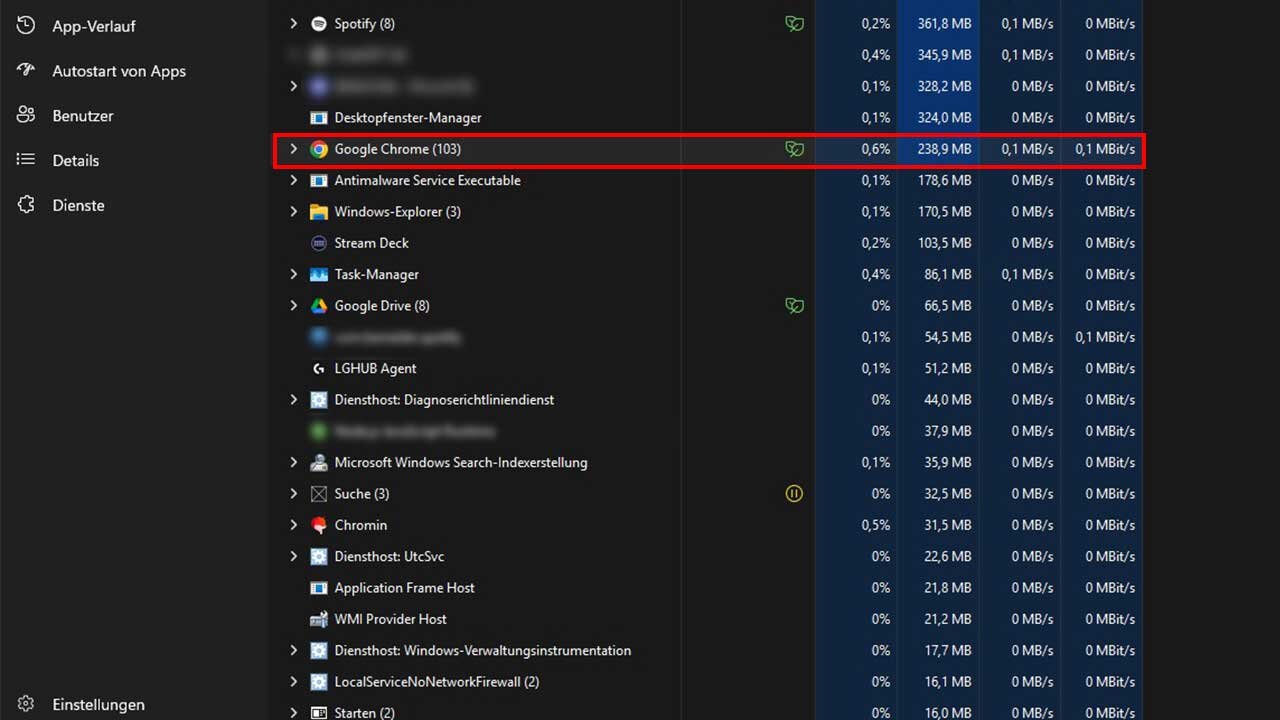Click the yellow paused status icon for Suche
This screenshot has height=720, width=1280.
click(794, 494)
